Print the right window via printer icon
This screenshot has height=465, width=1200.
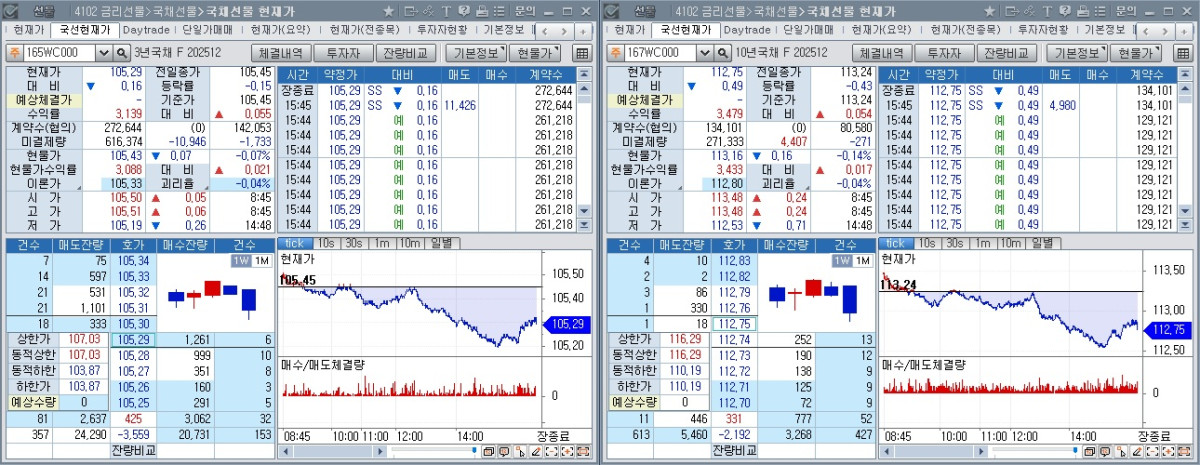click(1083, 11)
